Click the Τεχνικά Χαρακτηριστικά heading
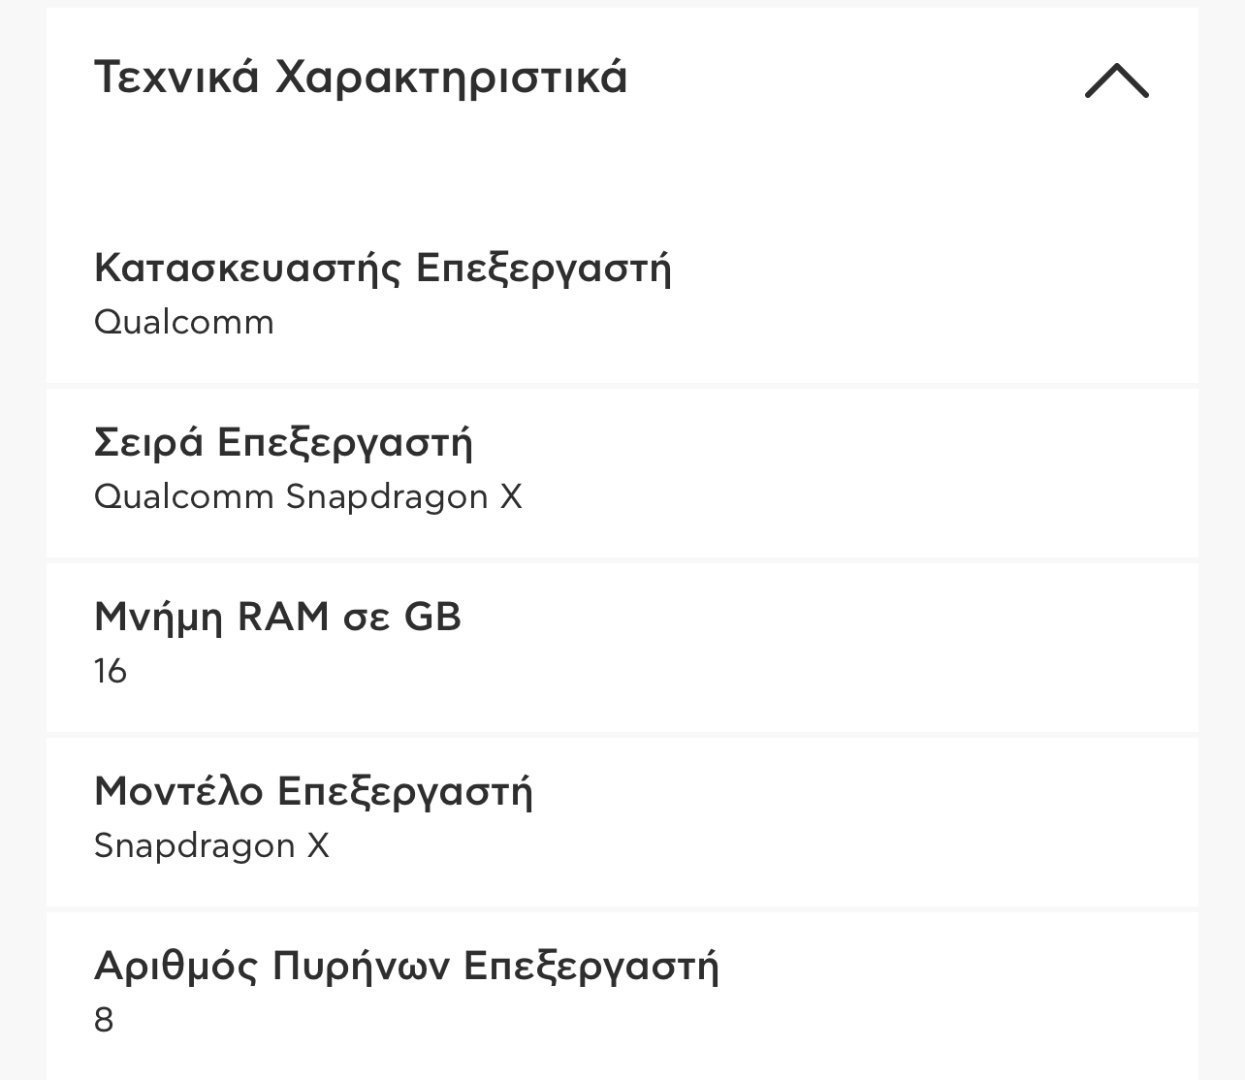Viewport: 1245px width, 1080px height. pyautogui.click(x=360, y=77)
